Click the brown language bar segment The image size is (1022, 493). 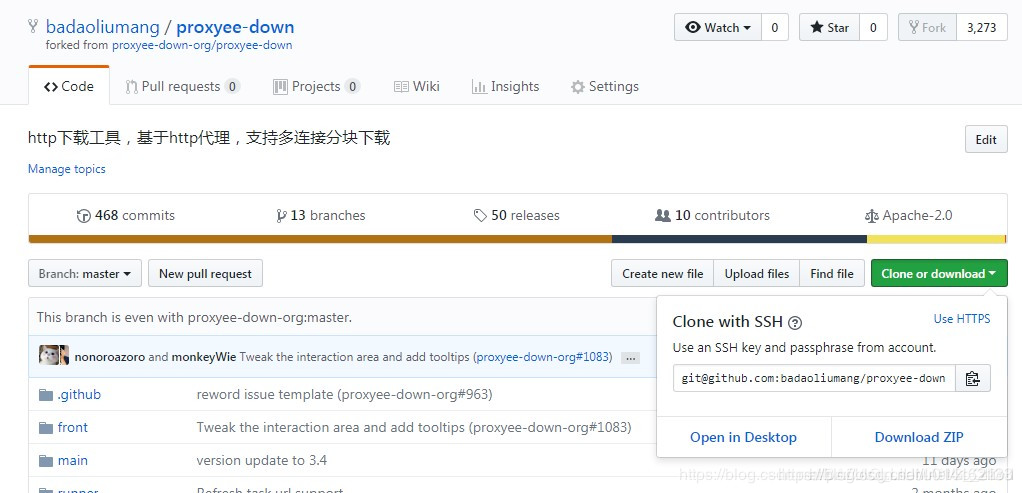(320, 239)
